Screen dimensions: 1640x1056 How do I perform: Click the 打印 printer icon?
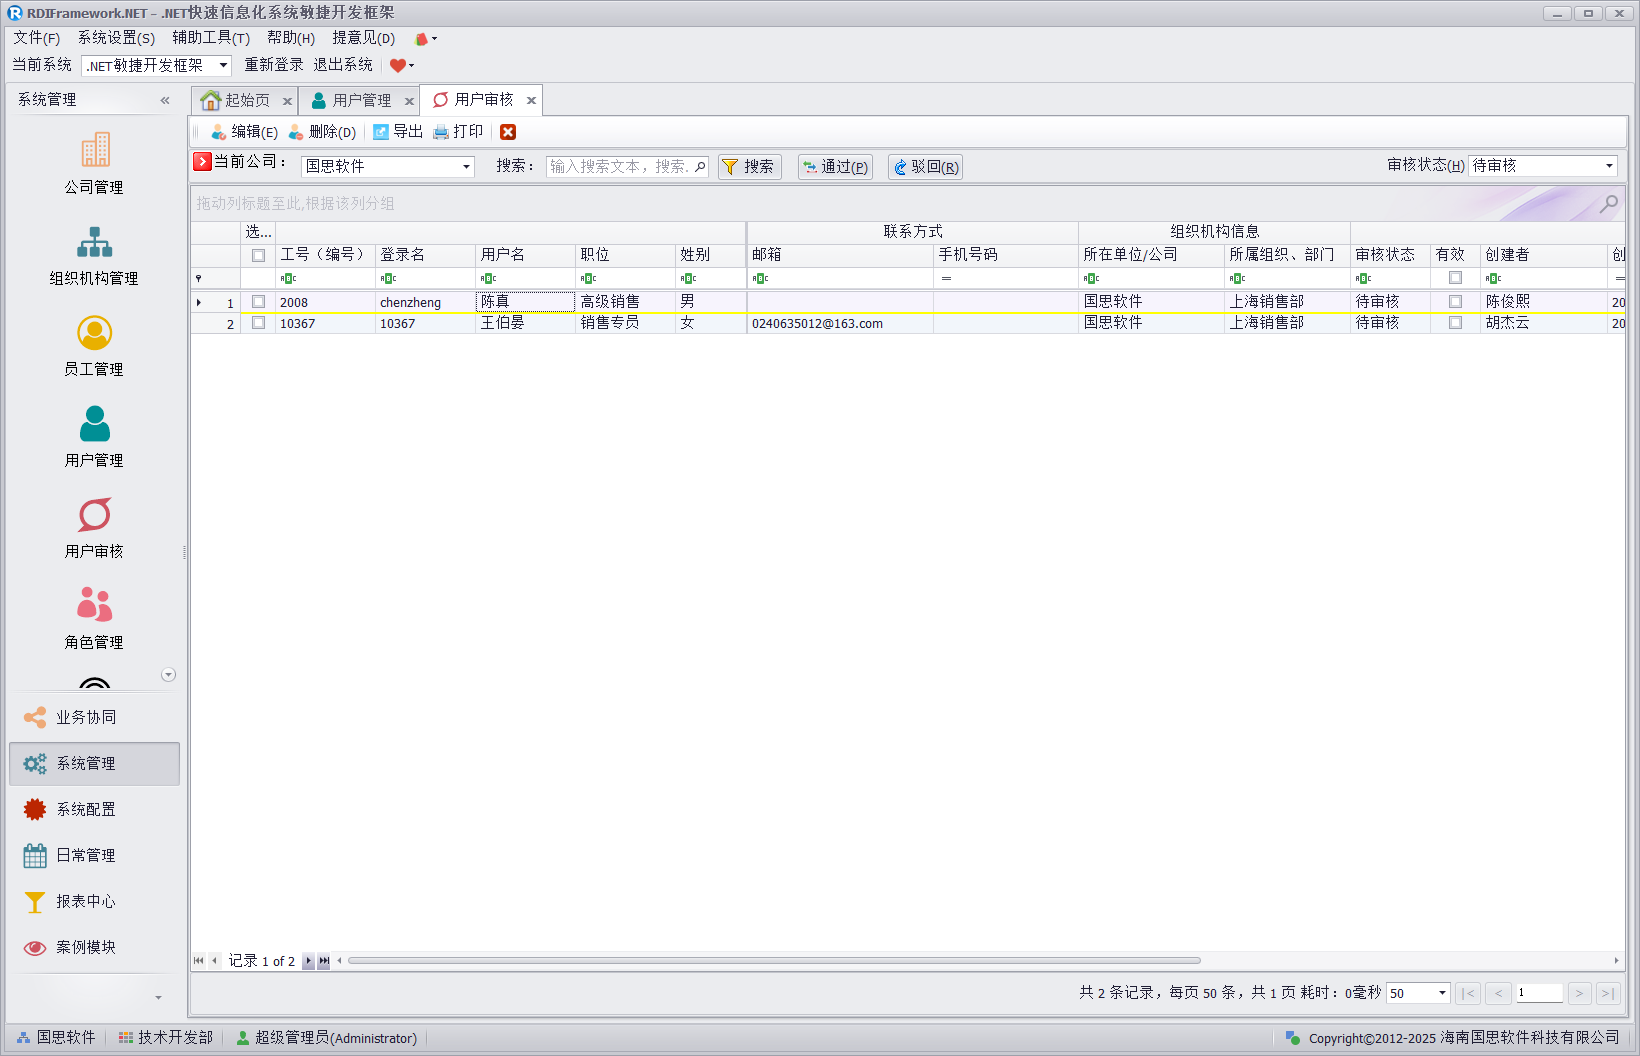(441, 132)
